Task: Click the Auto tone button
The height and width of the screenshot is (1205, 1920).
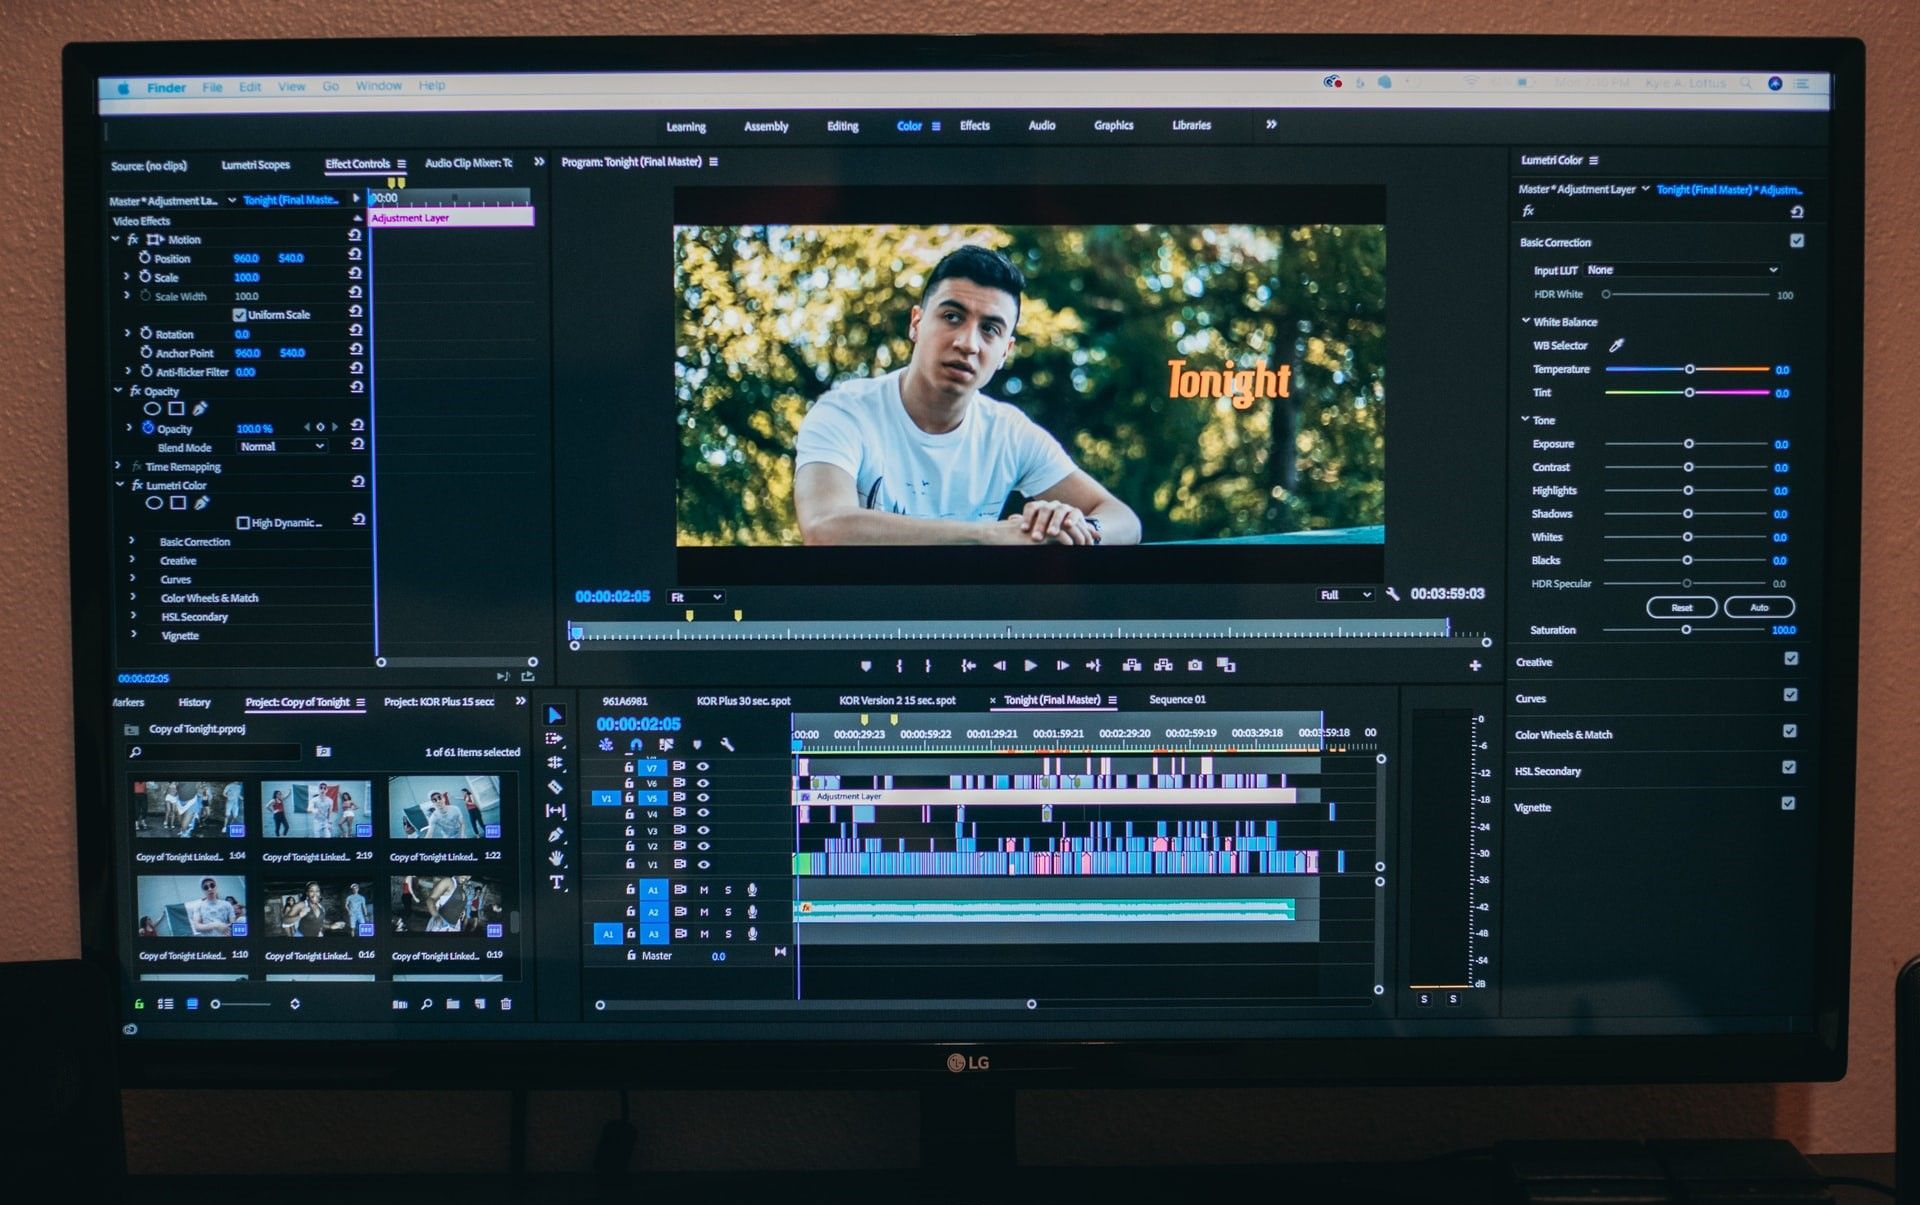Action: pos(1759,607)
